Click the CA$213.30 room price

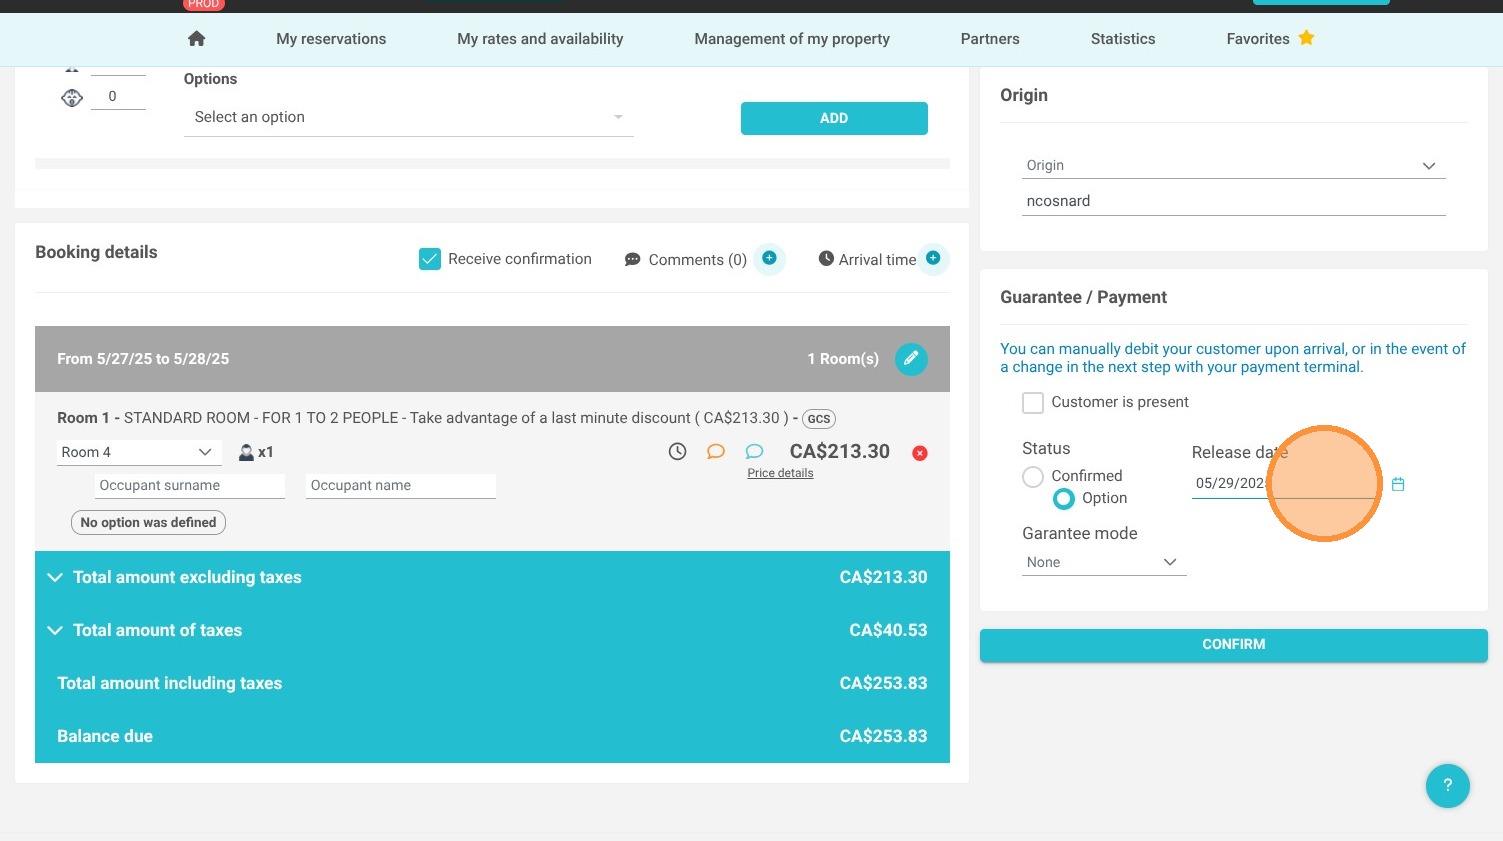840,451
